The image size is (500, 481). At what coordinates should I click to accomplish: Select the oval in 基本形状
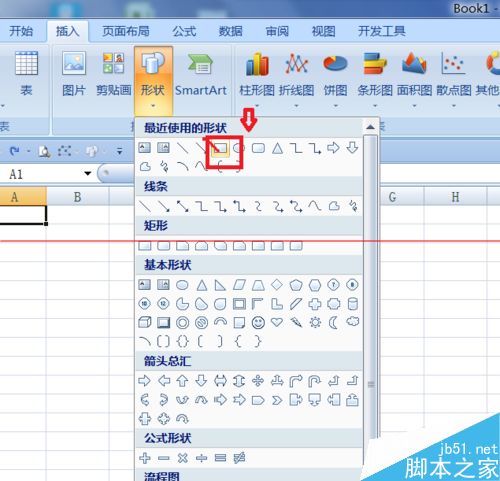click(x=182, y=285)
